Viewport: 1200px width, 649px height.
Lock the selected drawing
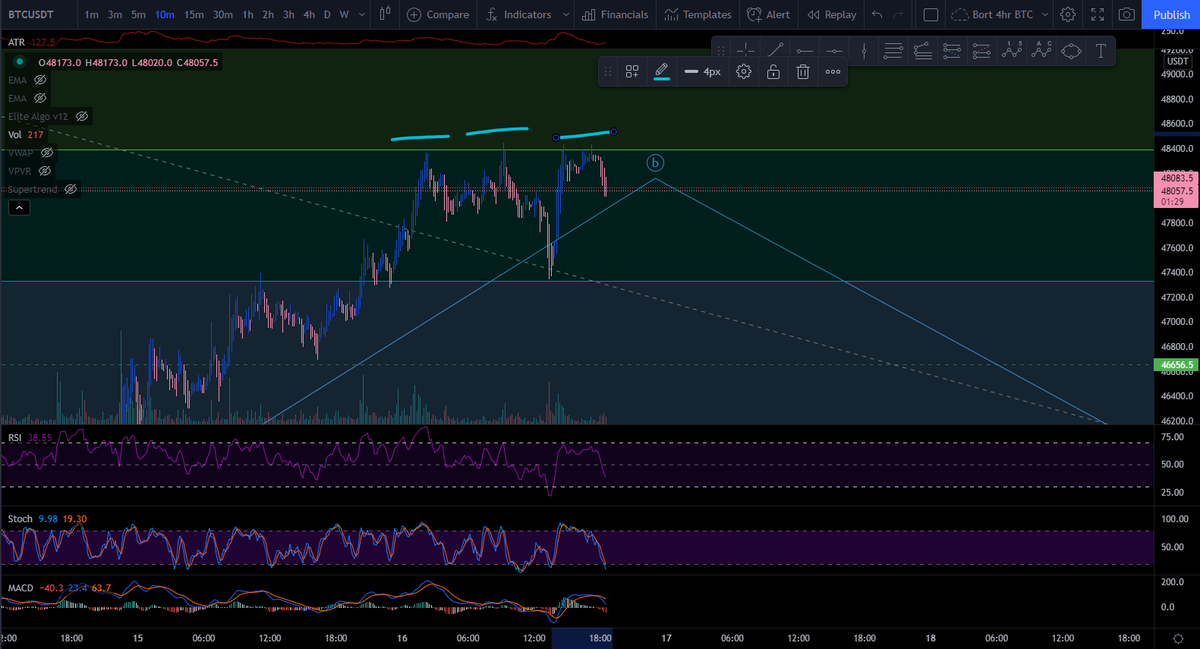pyautogui.click(x=773, y=72)
